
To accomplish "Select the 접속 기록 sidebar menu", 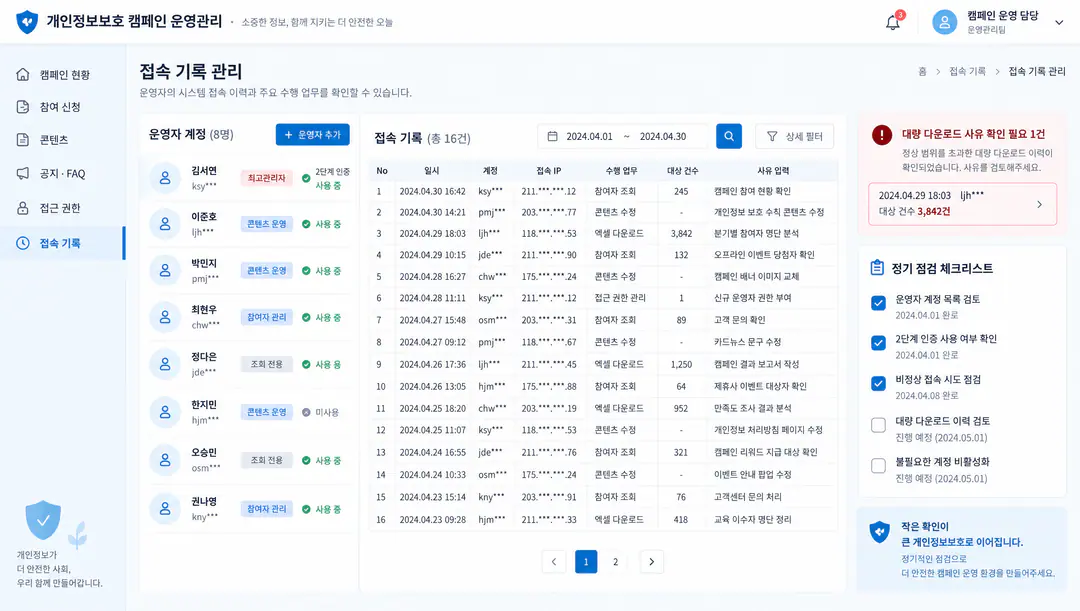I will [x=63, y=243].
